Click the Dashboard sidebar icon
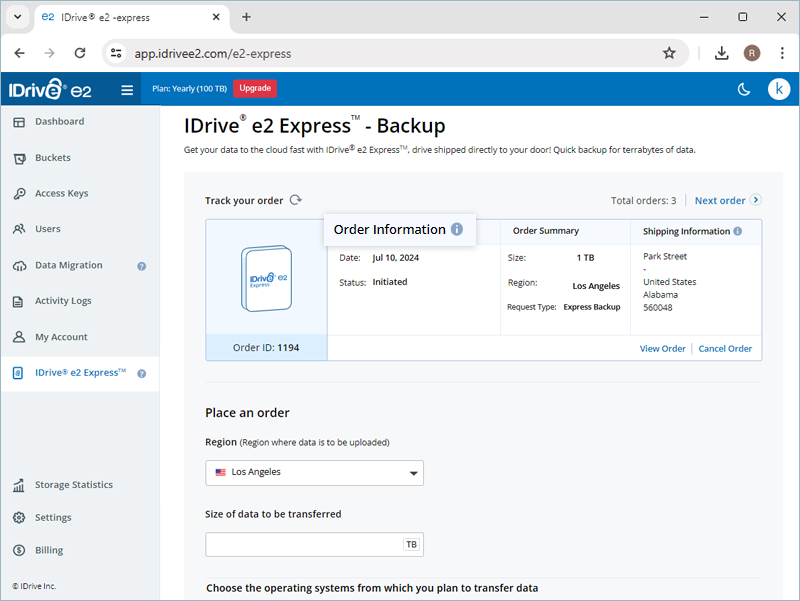800x601 pixels. (19, 122)
